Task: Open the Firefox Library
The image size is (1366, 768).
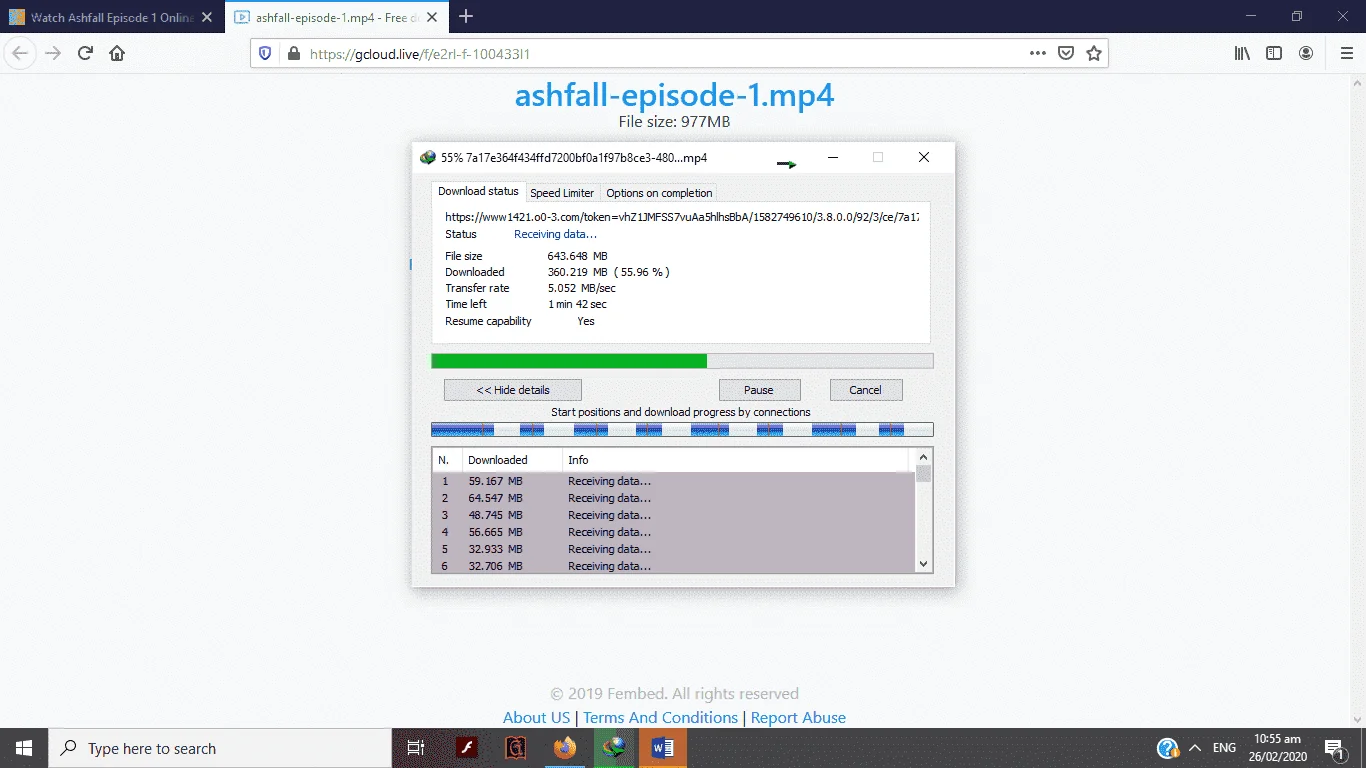Action: point(1242,54)
